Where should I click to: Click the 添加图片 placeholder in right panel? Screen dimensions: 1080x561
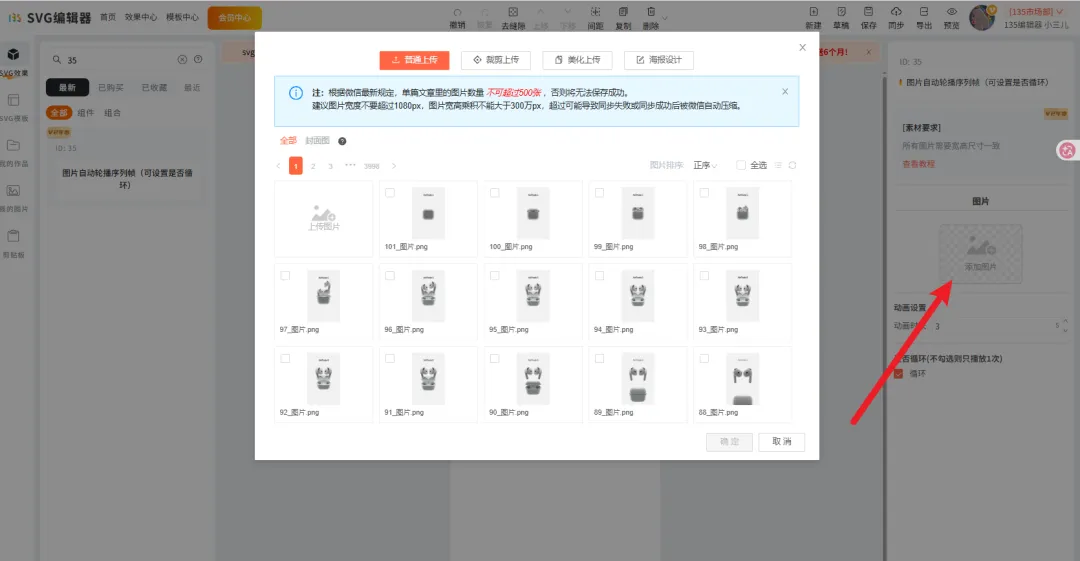[x=980, y=253]
